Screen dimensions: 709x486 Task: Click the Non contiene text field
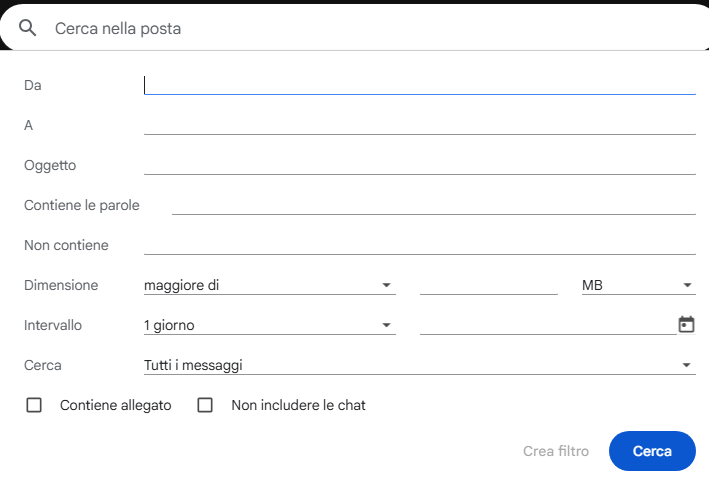click(419, 245)
